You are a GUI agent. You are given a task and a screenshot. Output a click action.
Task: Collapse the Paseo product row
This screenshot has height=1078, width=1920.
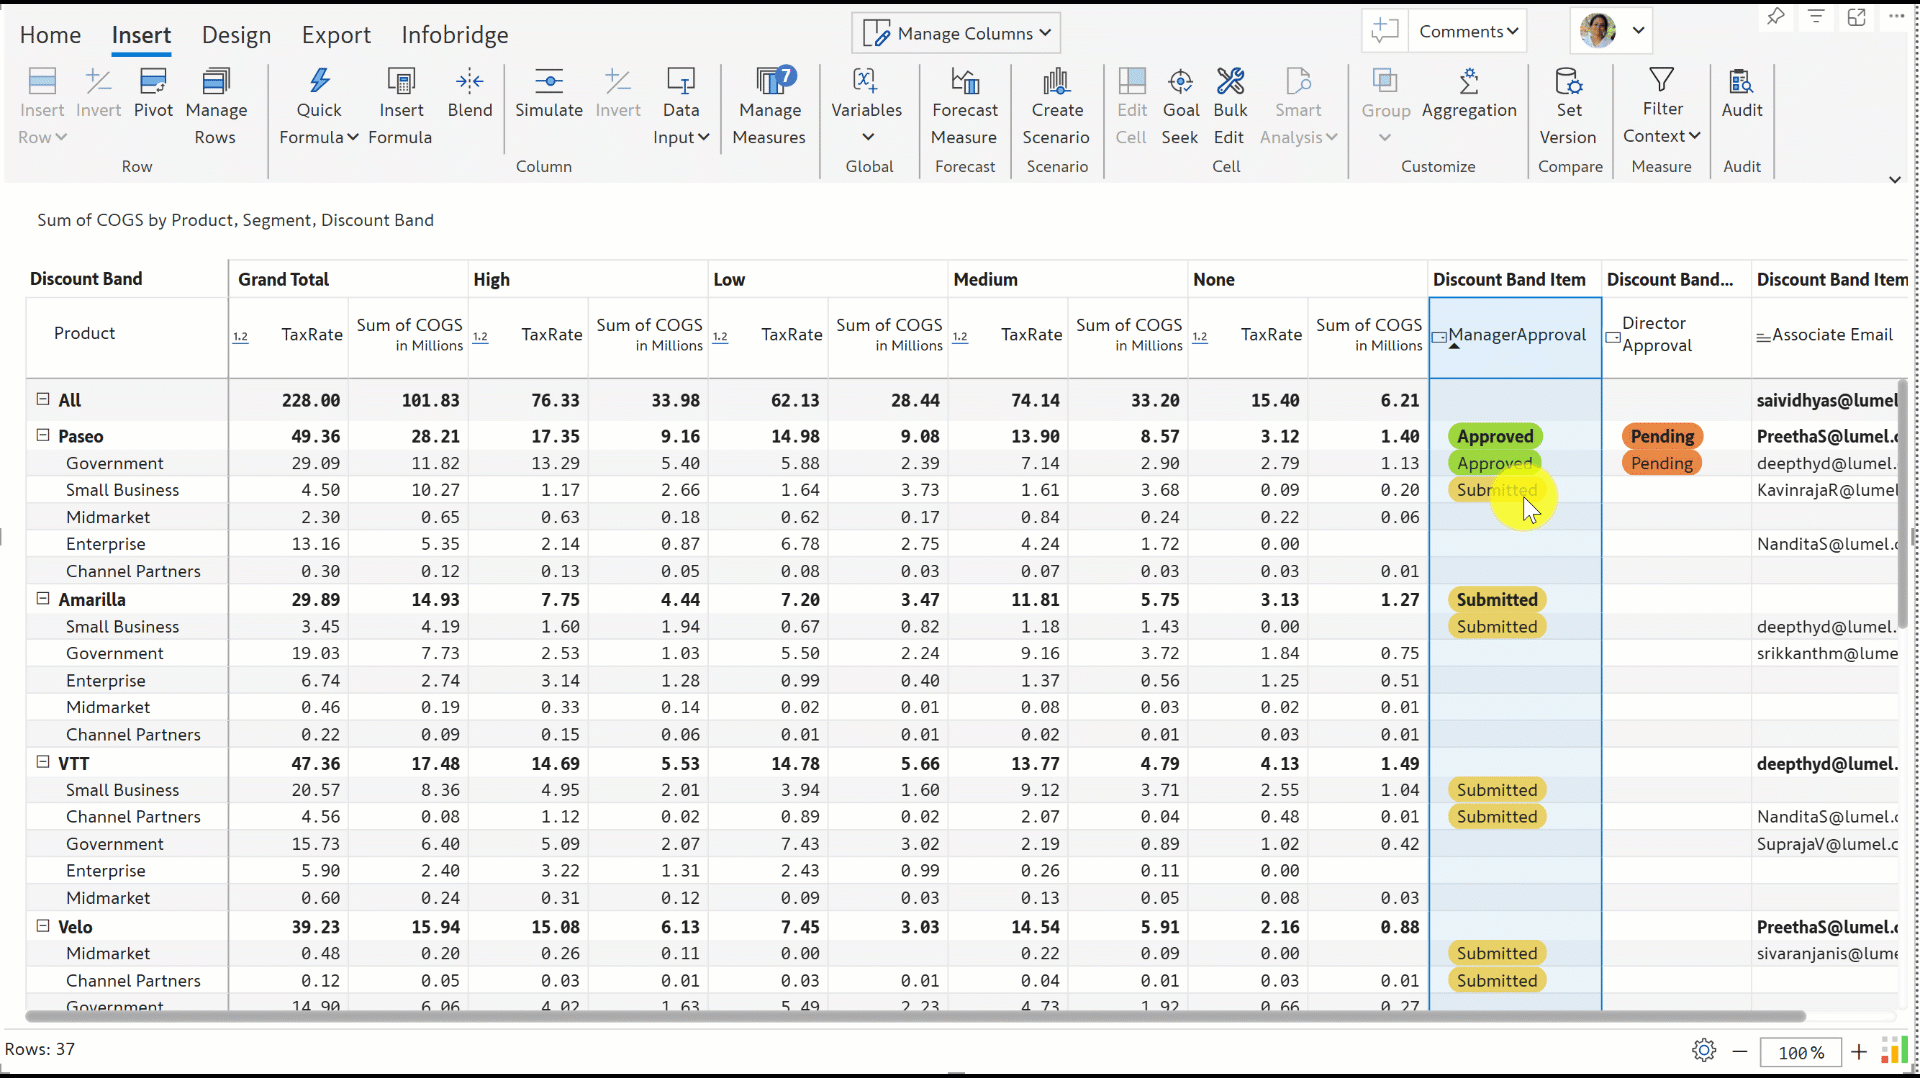pos(43,435)
